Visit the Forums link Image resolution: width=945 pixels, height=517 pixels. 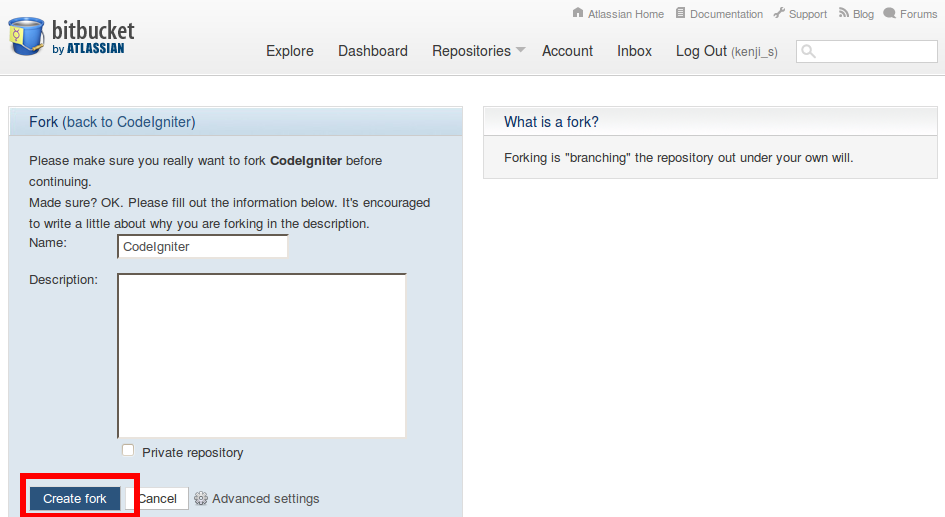coord(918,14)
